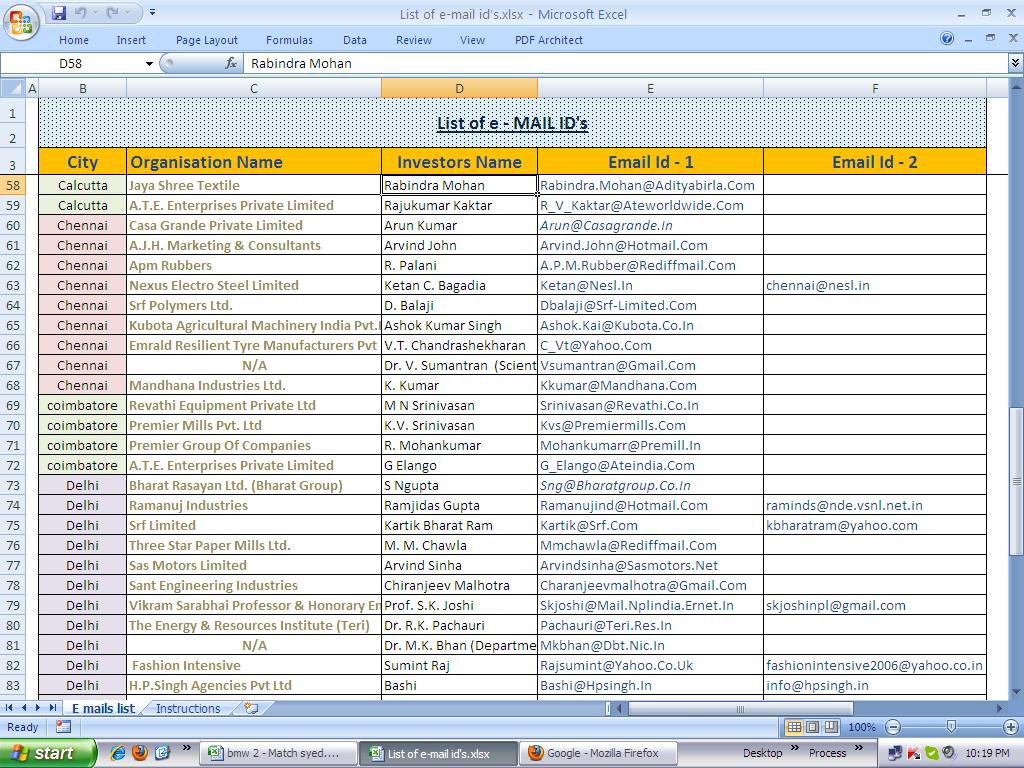Click next sheet tab navigation arrow
The image size is (1024, 768).
pos(38,708)
